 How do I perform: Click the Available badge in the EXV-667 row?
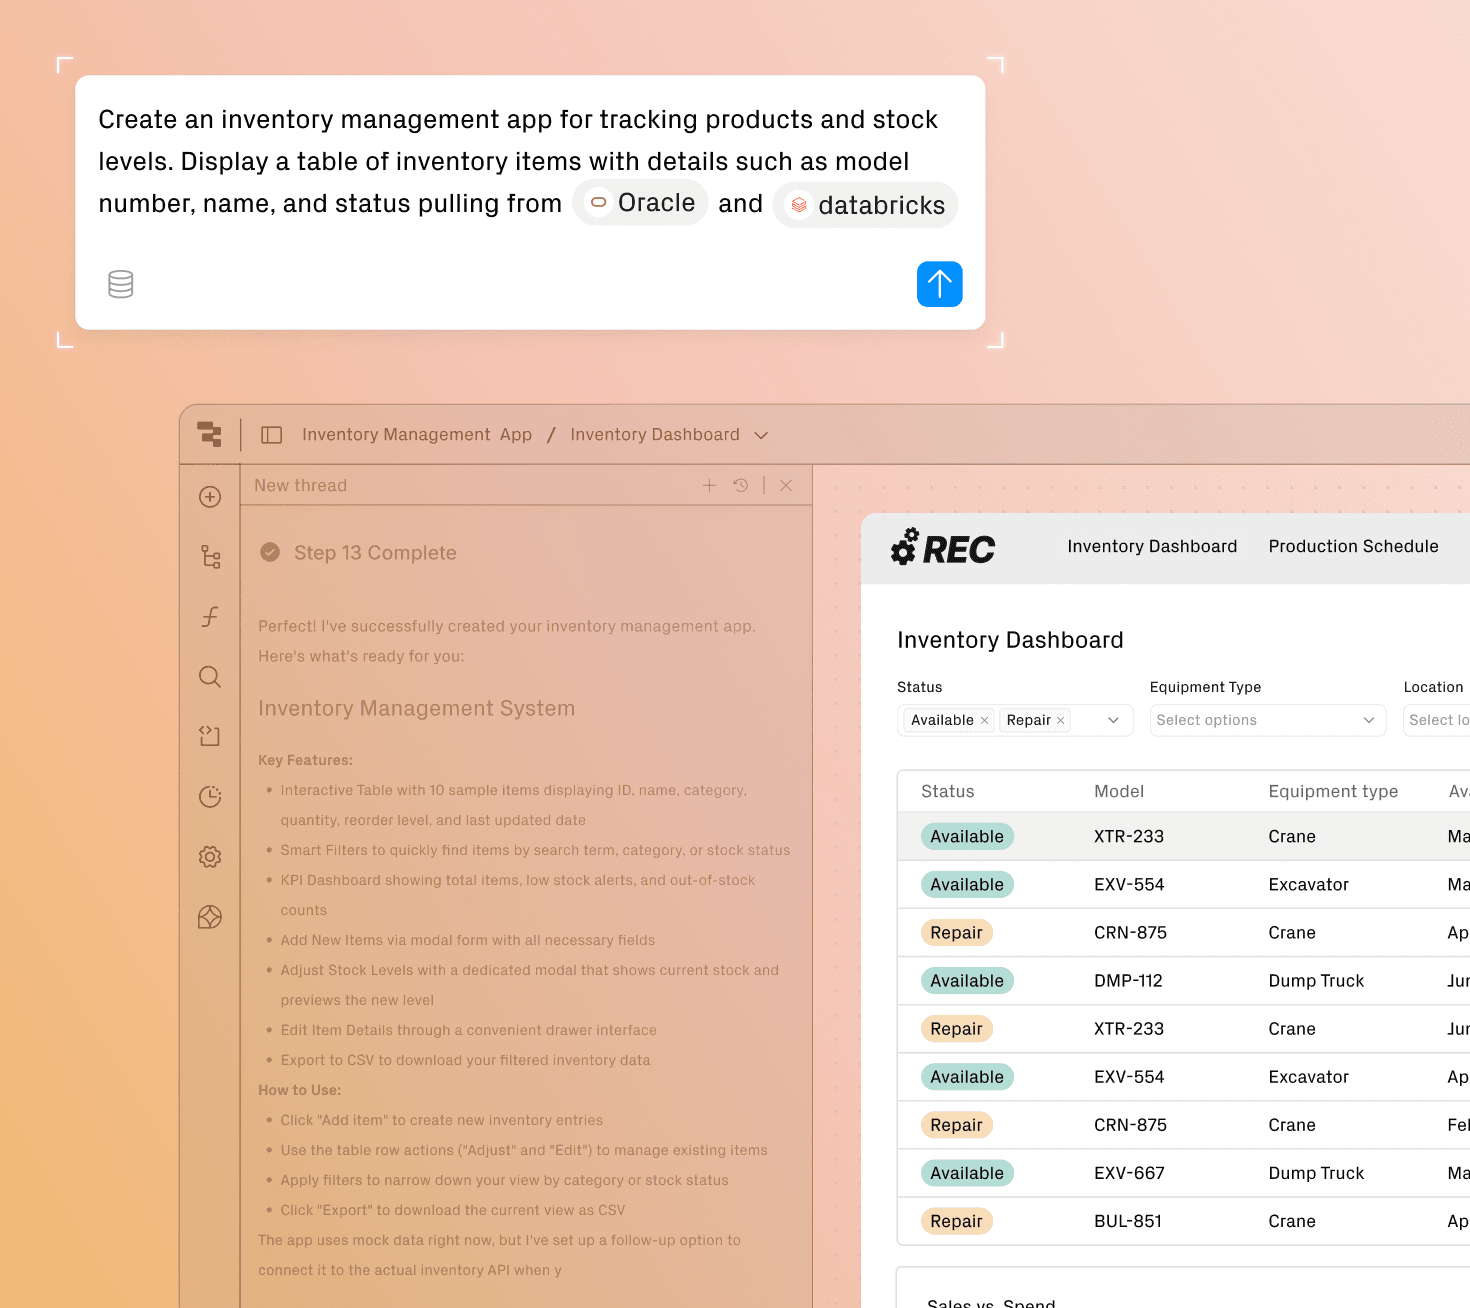967,1173
